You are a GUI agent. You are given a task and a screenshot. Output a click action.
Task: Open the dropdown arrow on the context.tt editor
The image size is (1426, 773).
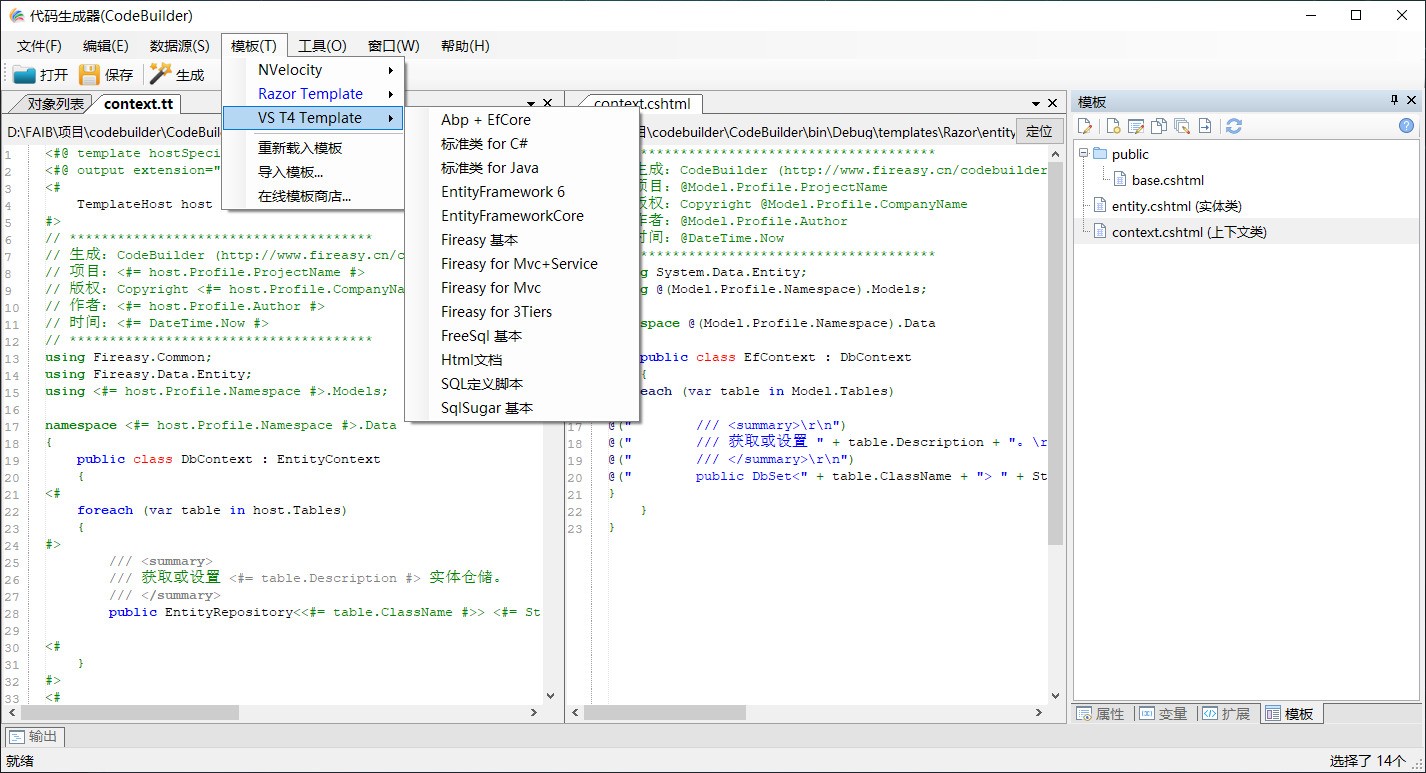point(531,102)
